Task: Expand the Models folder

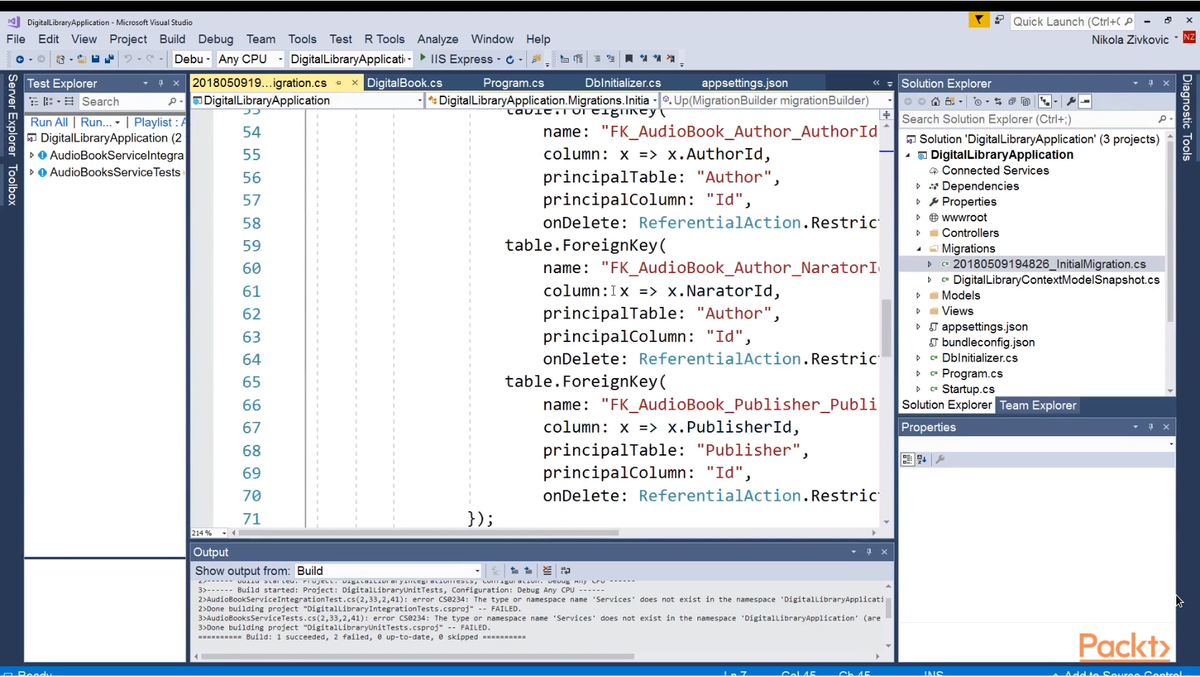Action: click(x=919, y=295)
